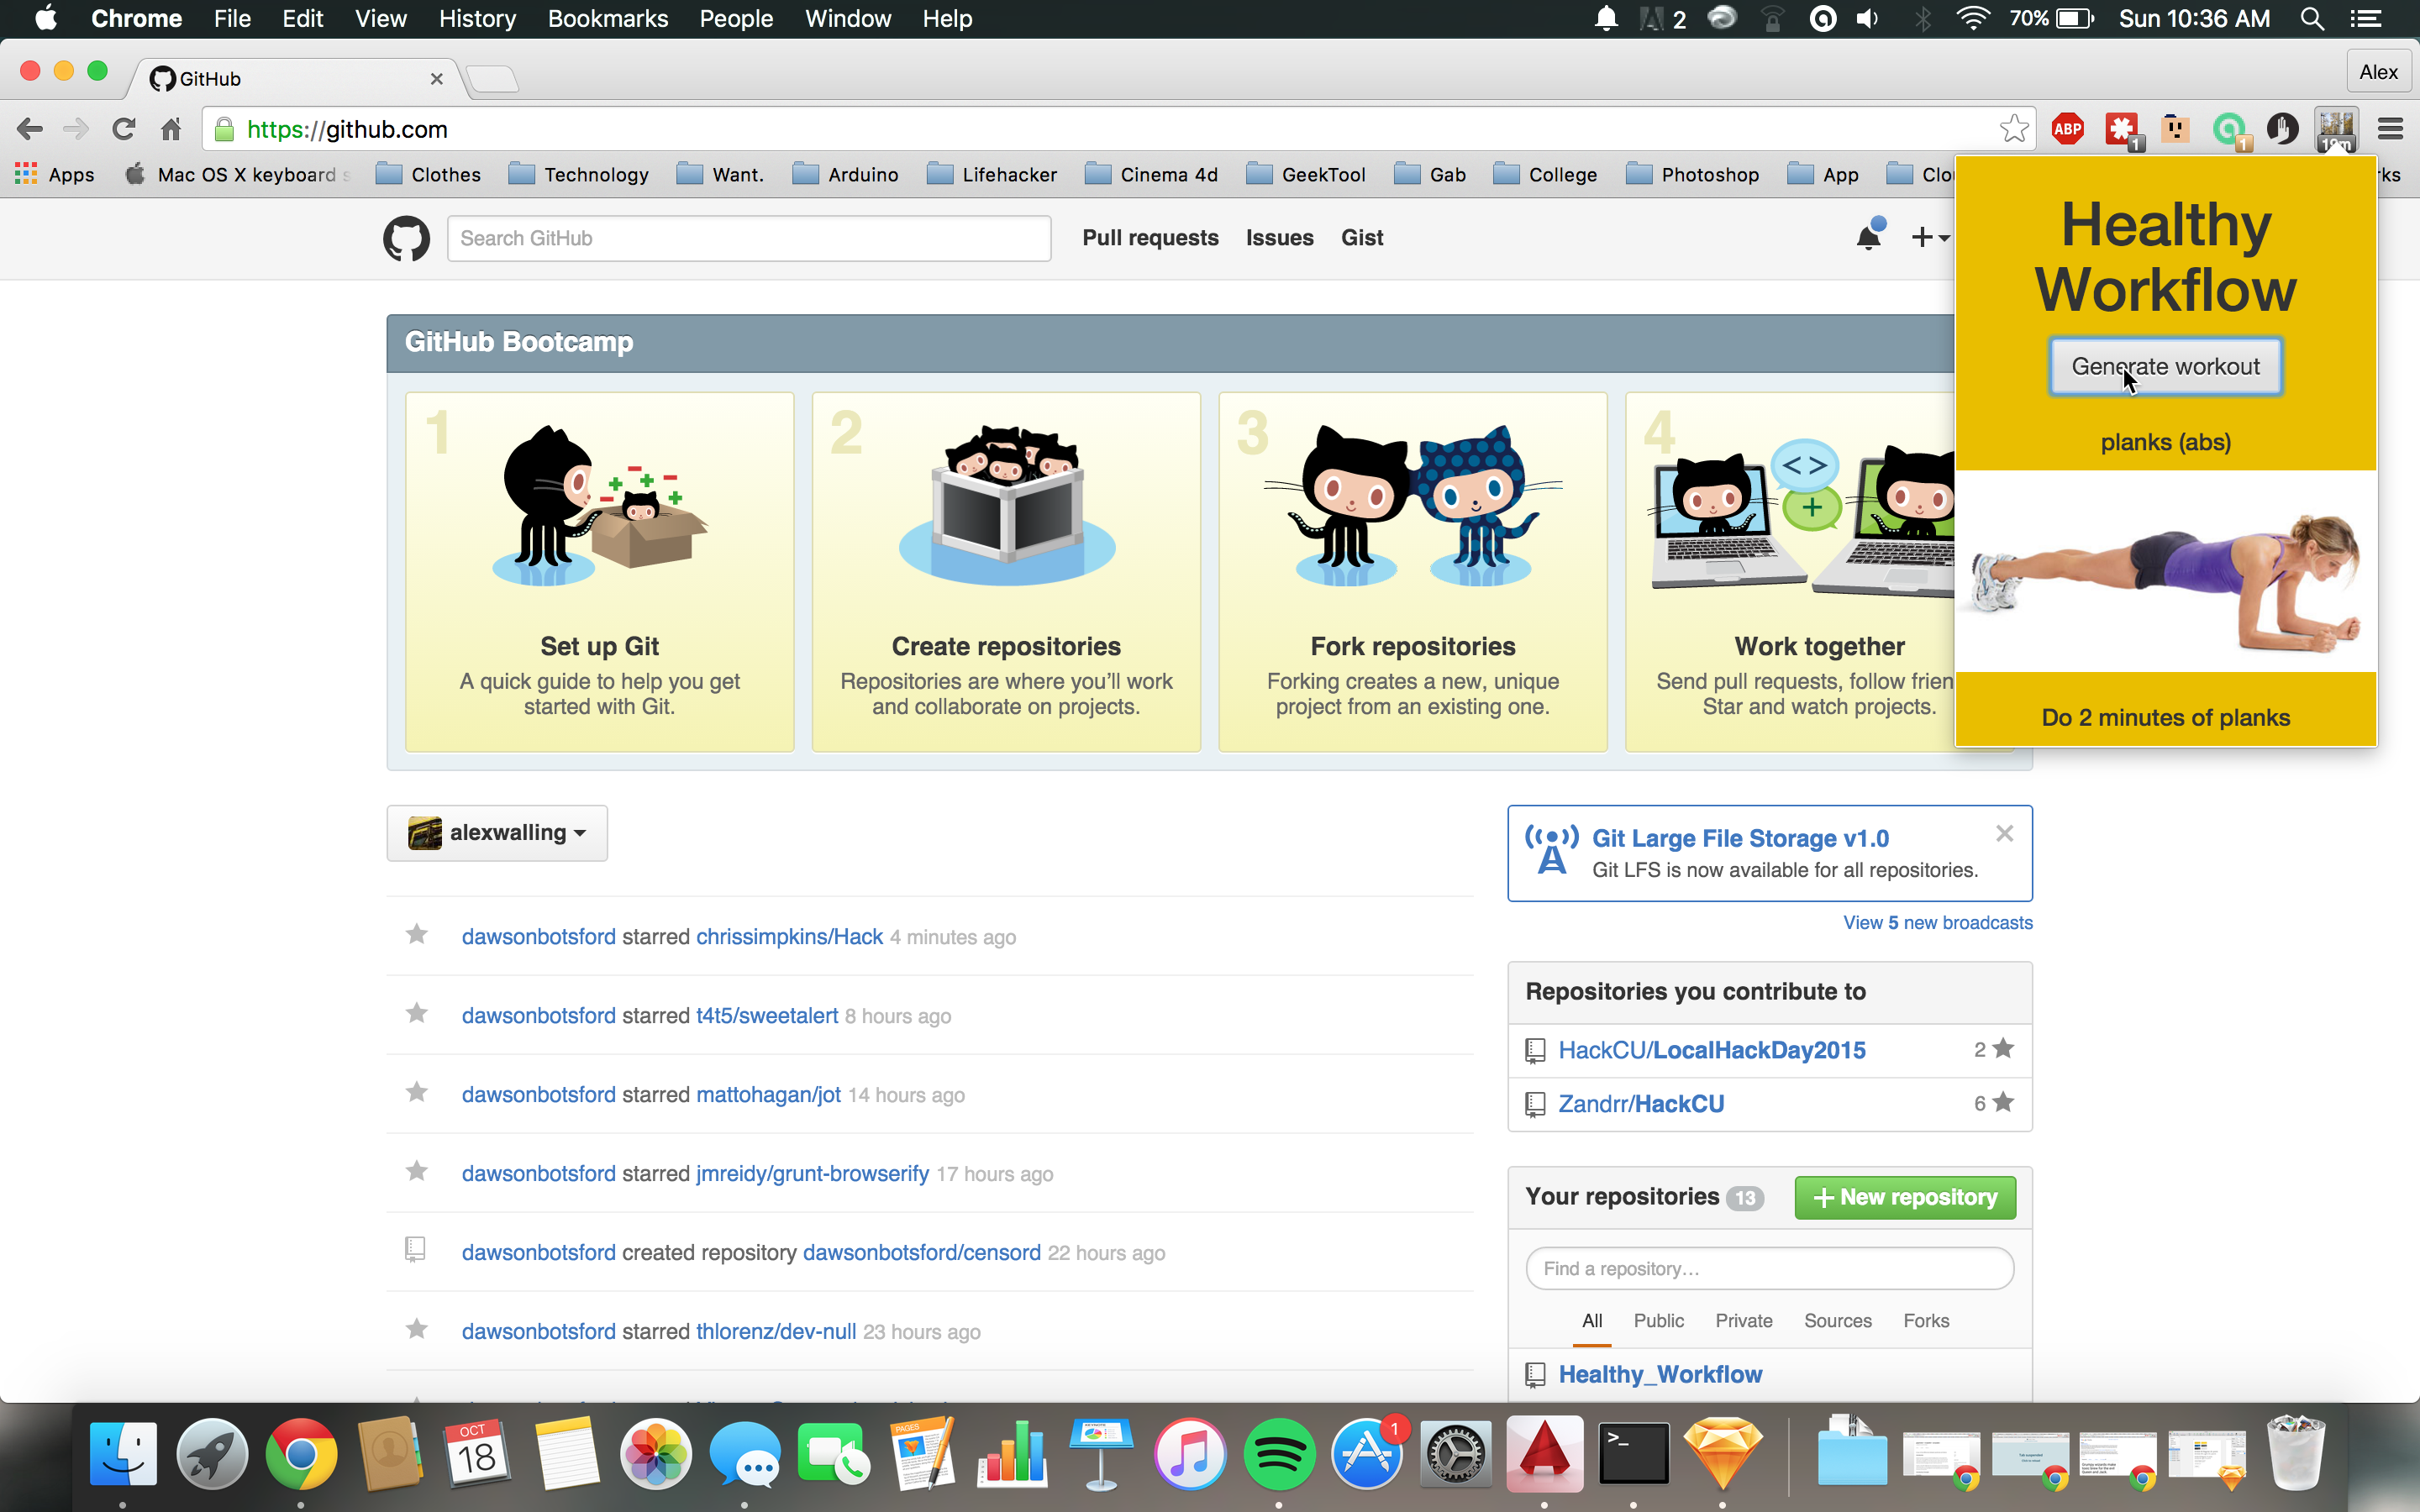The image size is (2420, 1512).
Task: Open the Chrome hamburger menu icon
Action: (2390, 129)
